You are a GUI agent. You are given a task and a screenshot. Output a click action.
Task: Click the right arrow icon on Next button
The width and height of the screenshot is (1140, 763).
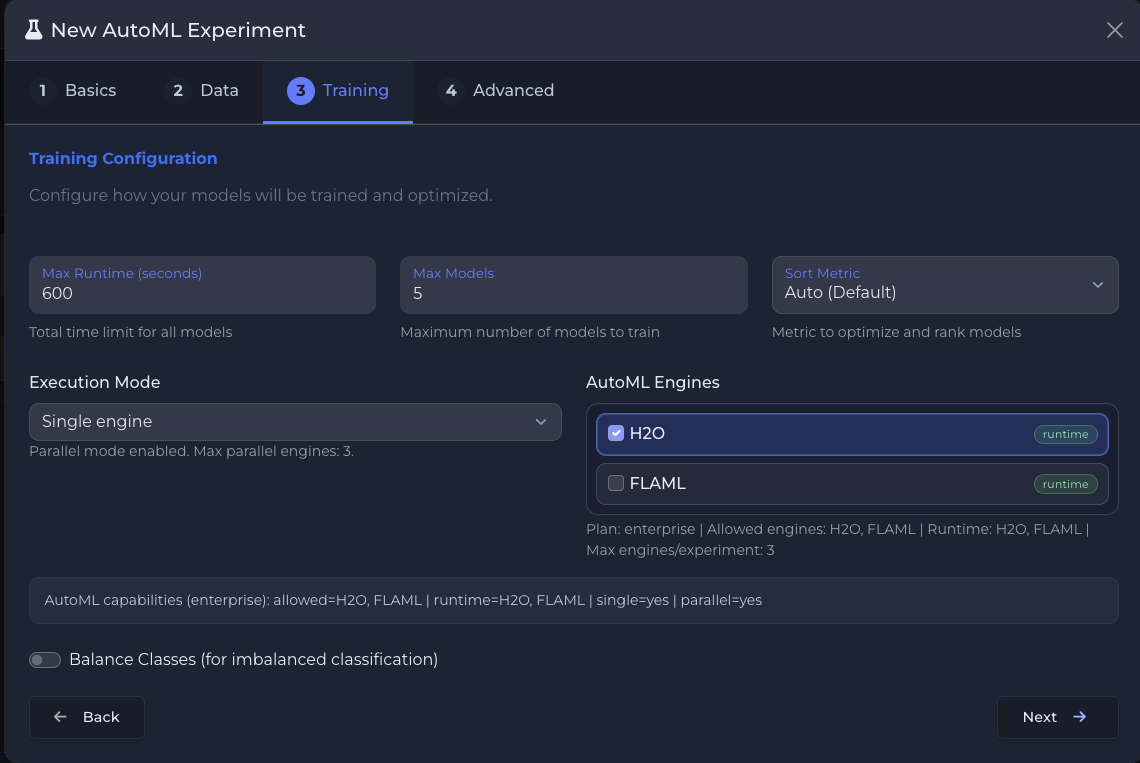tap(1079, 717)
